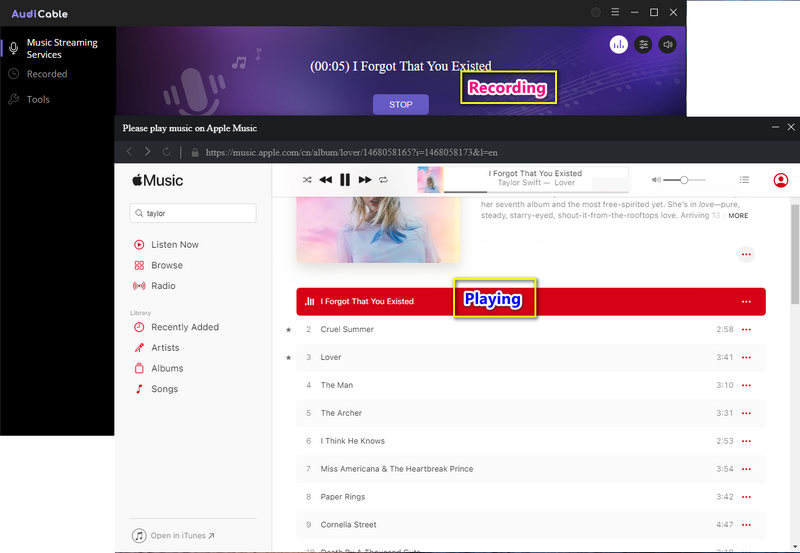Close the Apple Music browser panel
Image resolution: width=800 pixels, height=553 pixels.
click(x=791, y=127)
